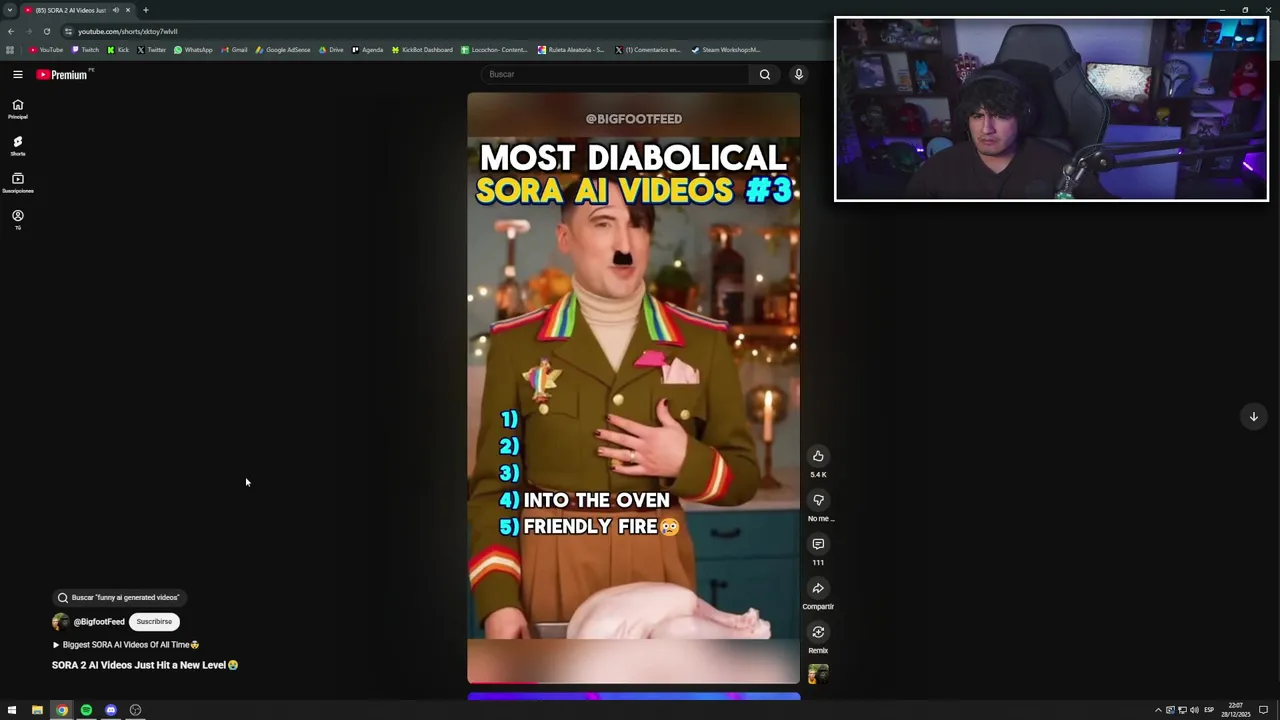
Task: Open the tab search dropdown arrow
Action: pos(10,10)
